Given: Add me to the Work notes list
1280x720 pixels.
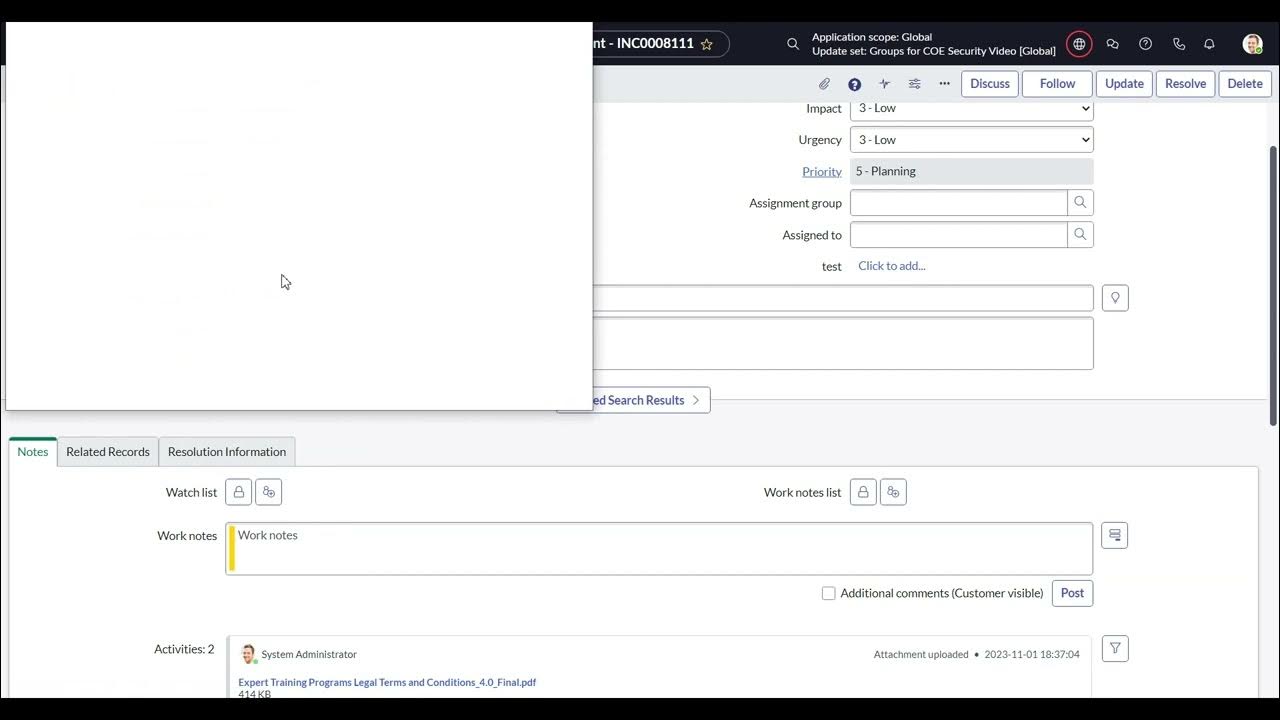Looking at the screenshot, I should coord(893,492).
